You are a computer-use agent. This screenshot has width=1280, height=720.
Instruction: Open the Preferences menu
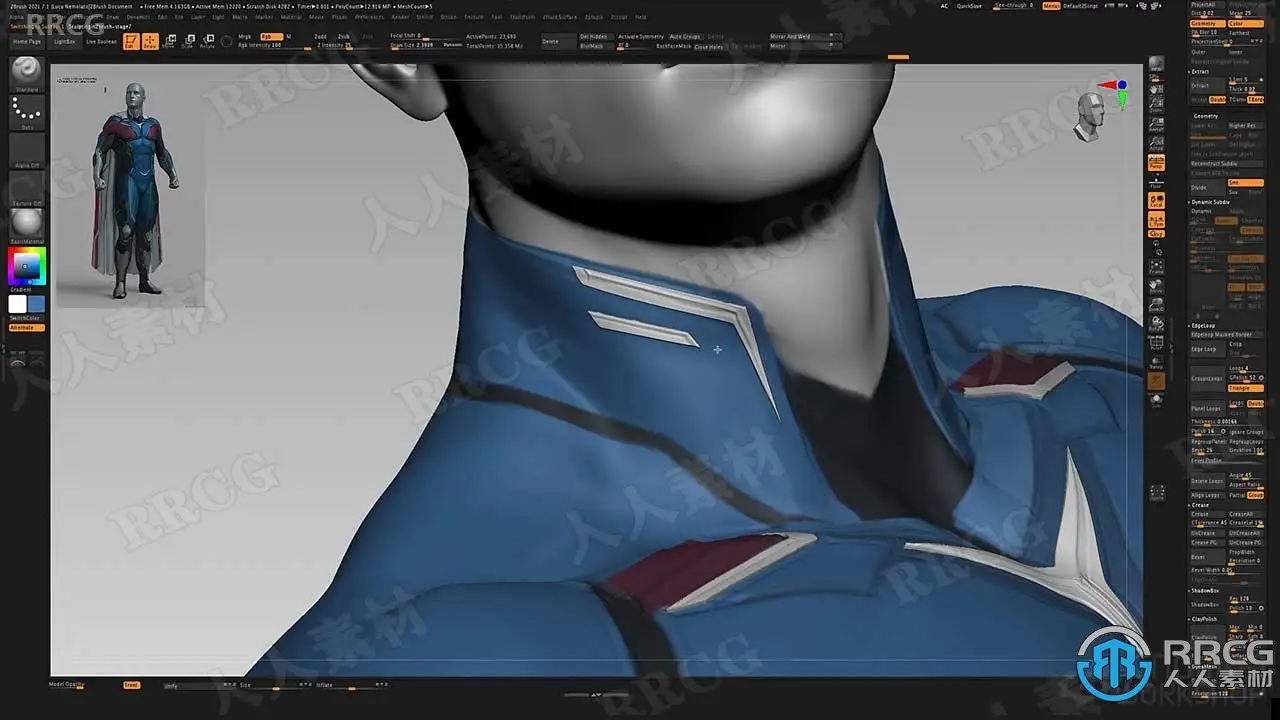pyautogui.click(x=370, y=17)
